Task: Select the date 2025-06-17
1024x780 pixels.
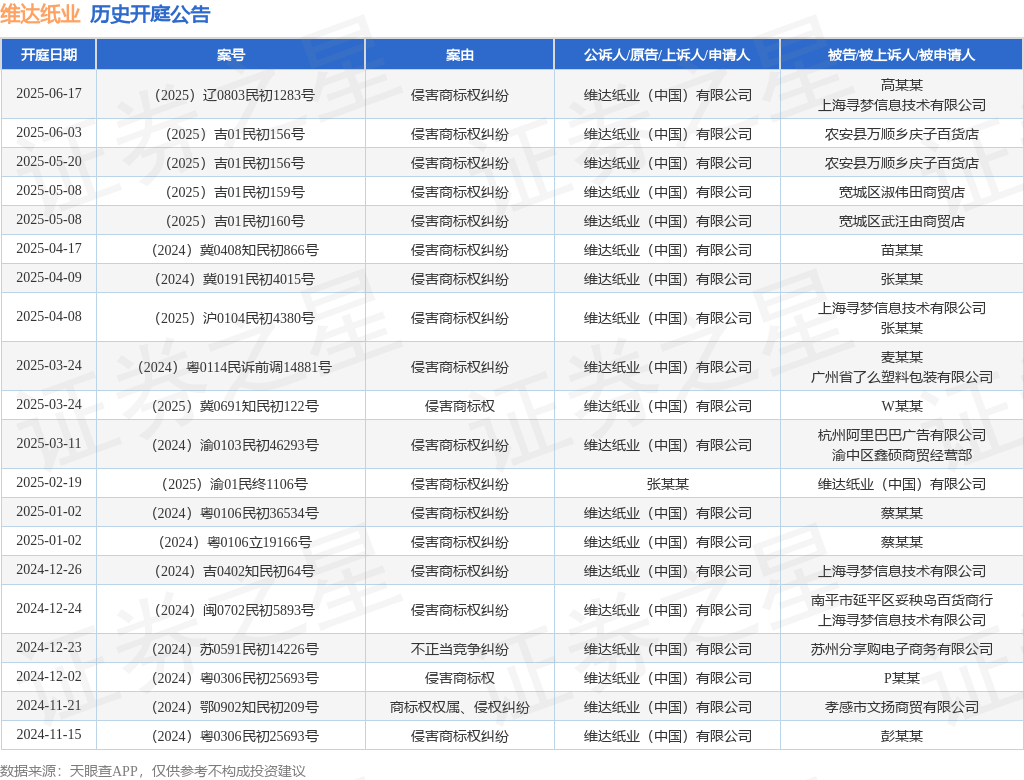Action: pos(49,93)
